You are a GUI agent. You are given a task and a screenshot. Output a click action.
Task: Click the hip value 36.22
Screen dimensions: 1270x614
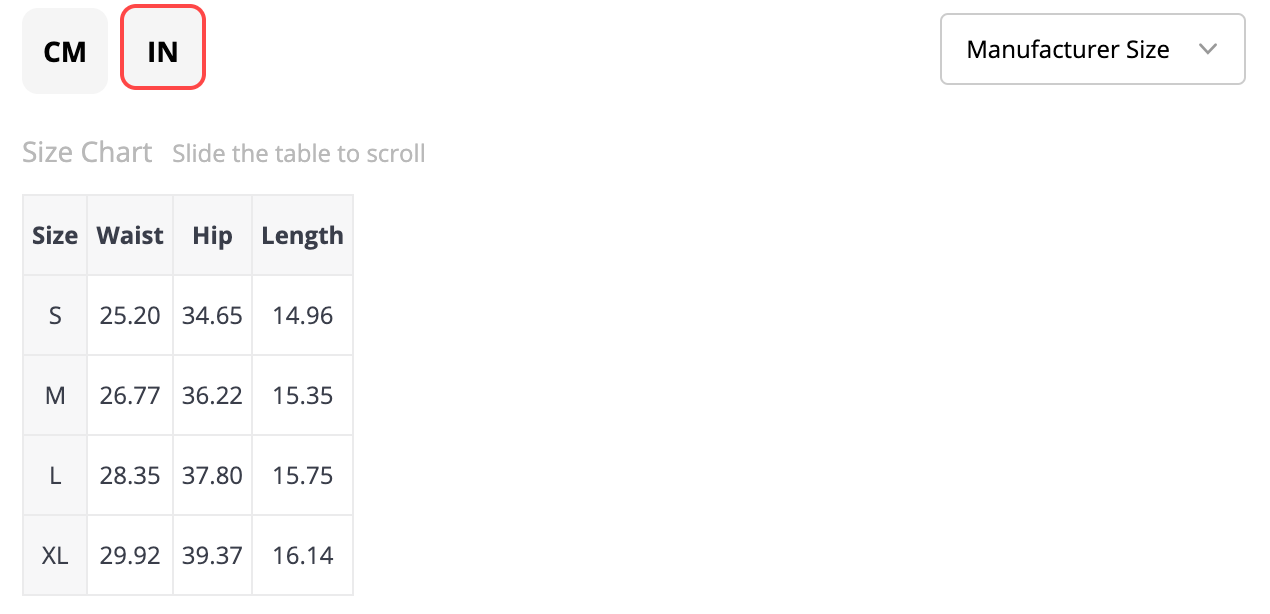coord(212,395)
